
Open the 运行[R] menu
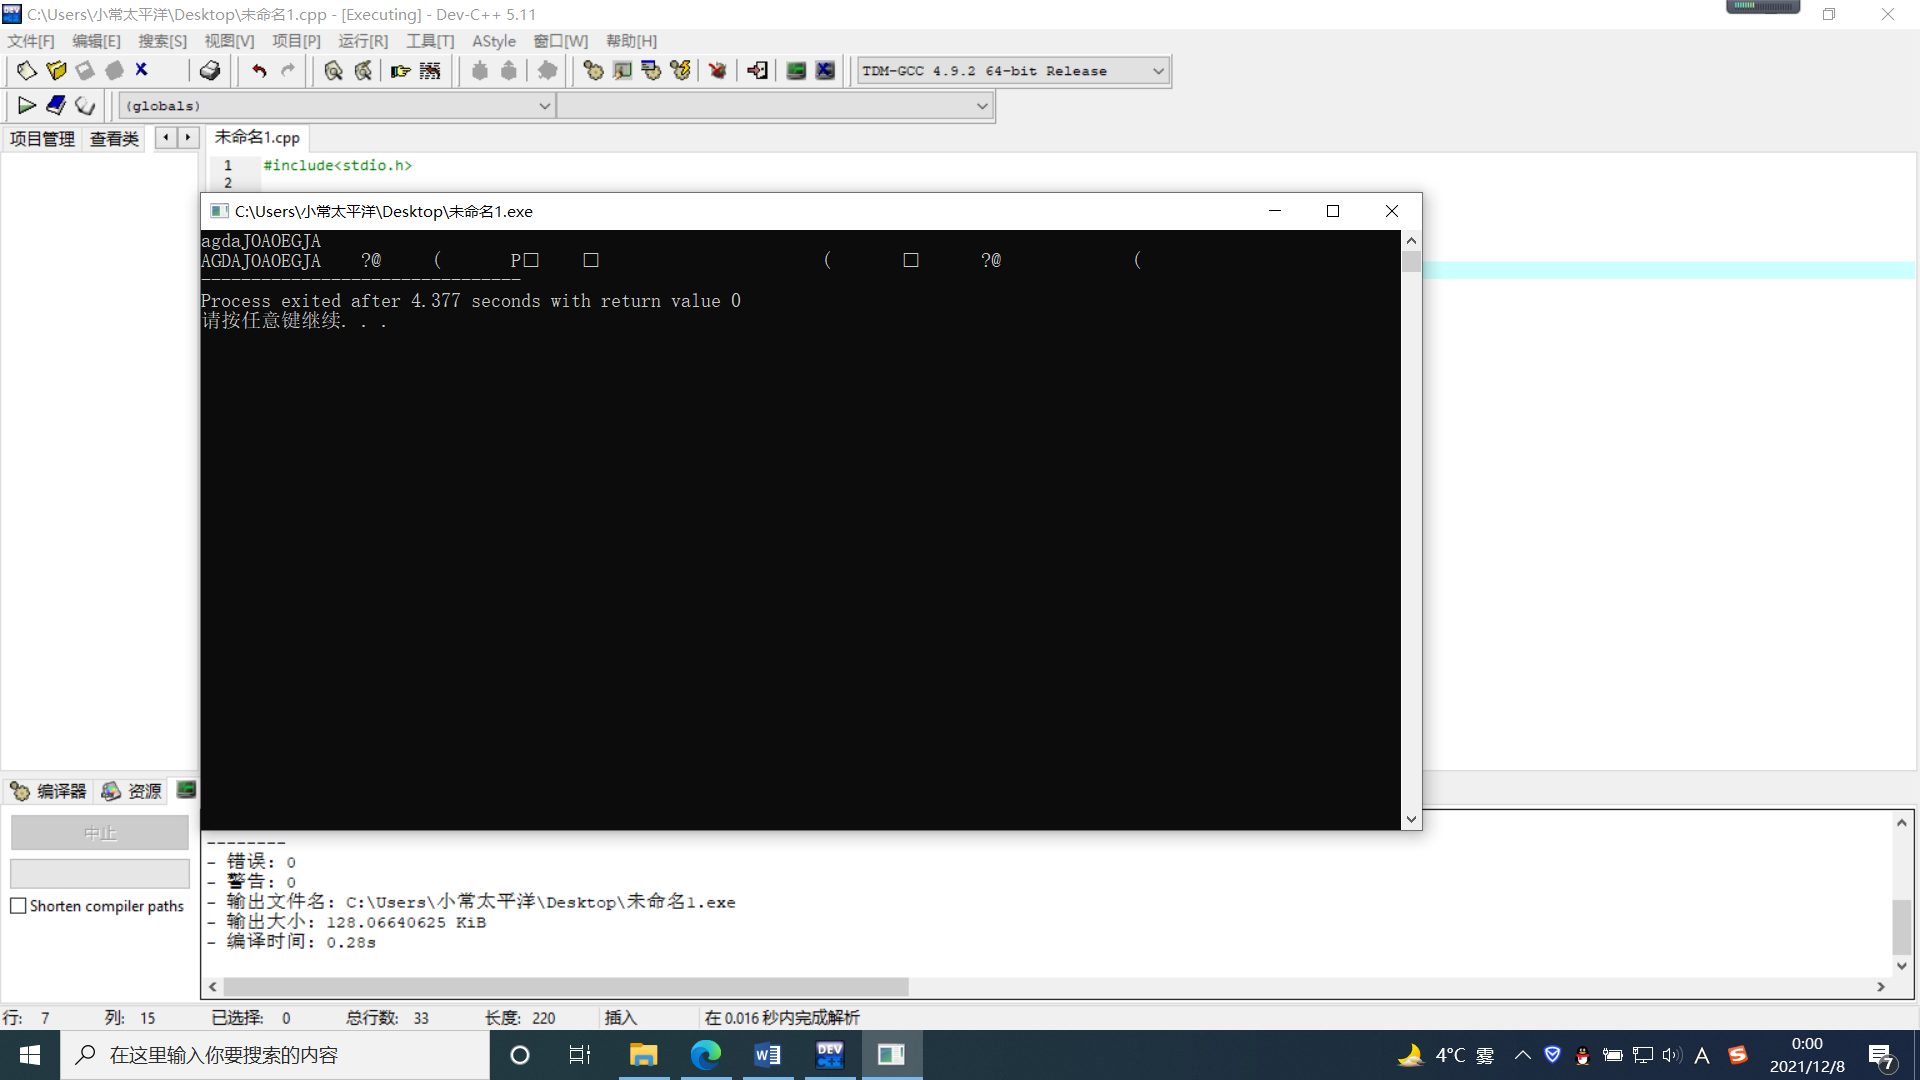pyautogui.click(x=362, y=41)
